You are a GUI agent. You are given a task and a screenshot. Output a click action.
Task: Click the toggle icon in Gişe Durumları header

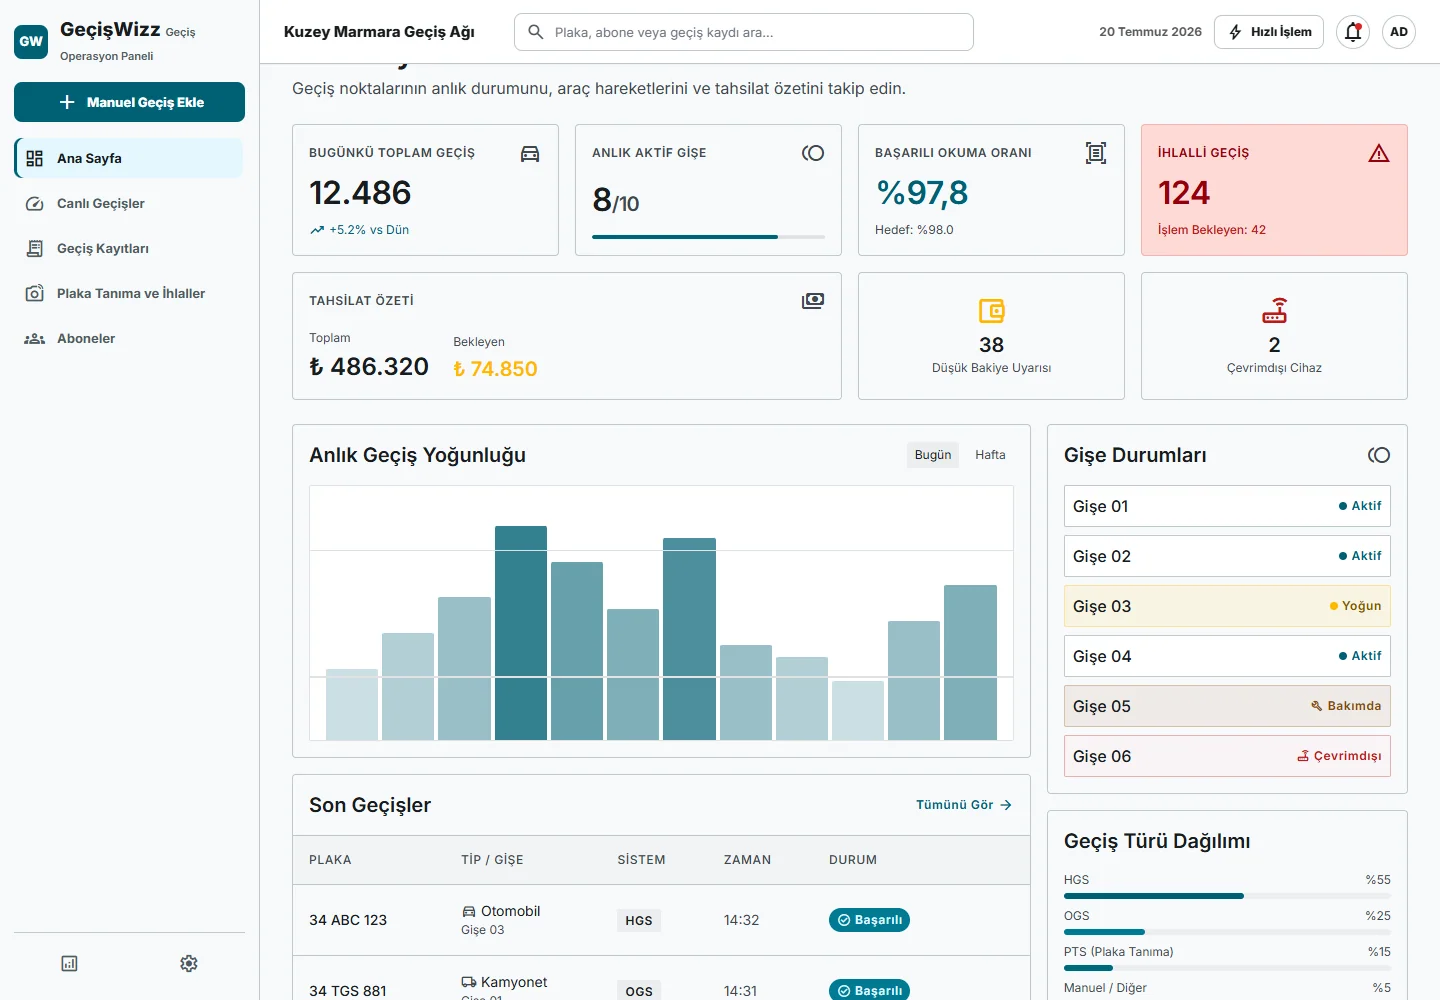[x=1379, y=455]
